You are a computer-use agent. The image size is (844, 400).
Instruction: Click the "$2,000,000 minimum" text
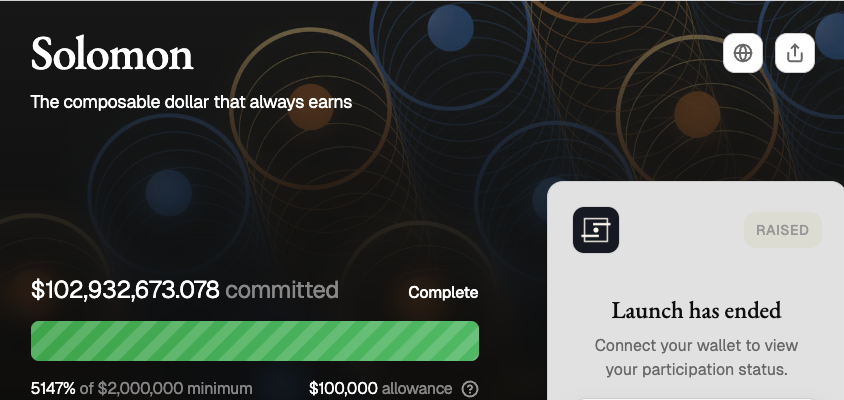[x=175, y=388]
